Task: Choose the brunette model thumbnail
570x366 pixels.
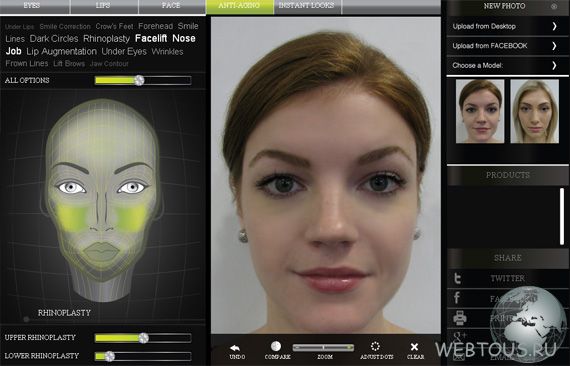Action: pyautogui.click(x=480, y=111)
